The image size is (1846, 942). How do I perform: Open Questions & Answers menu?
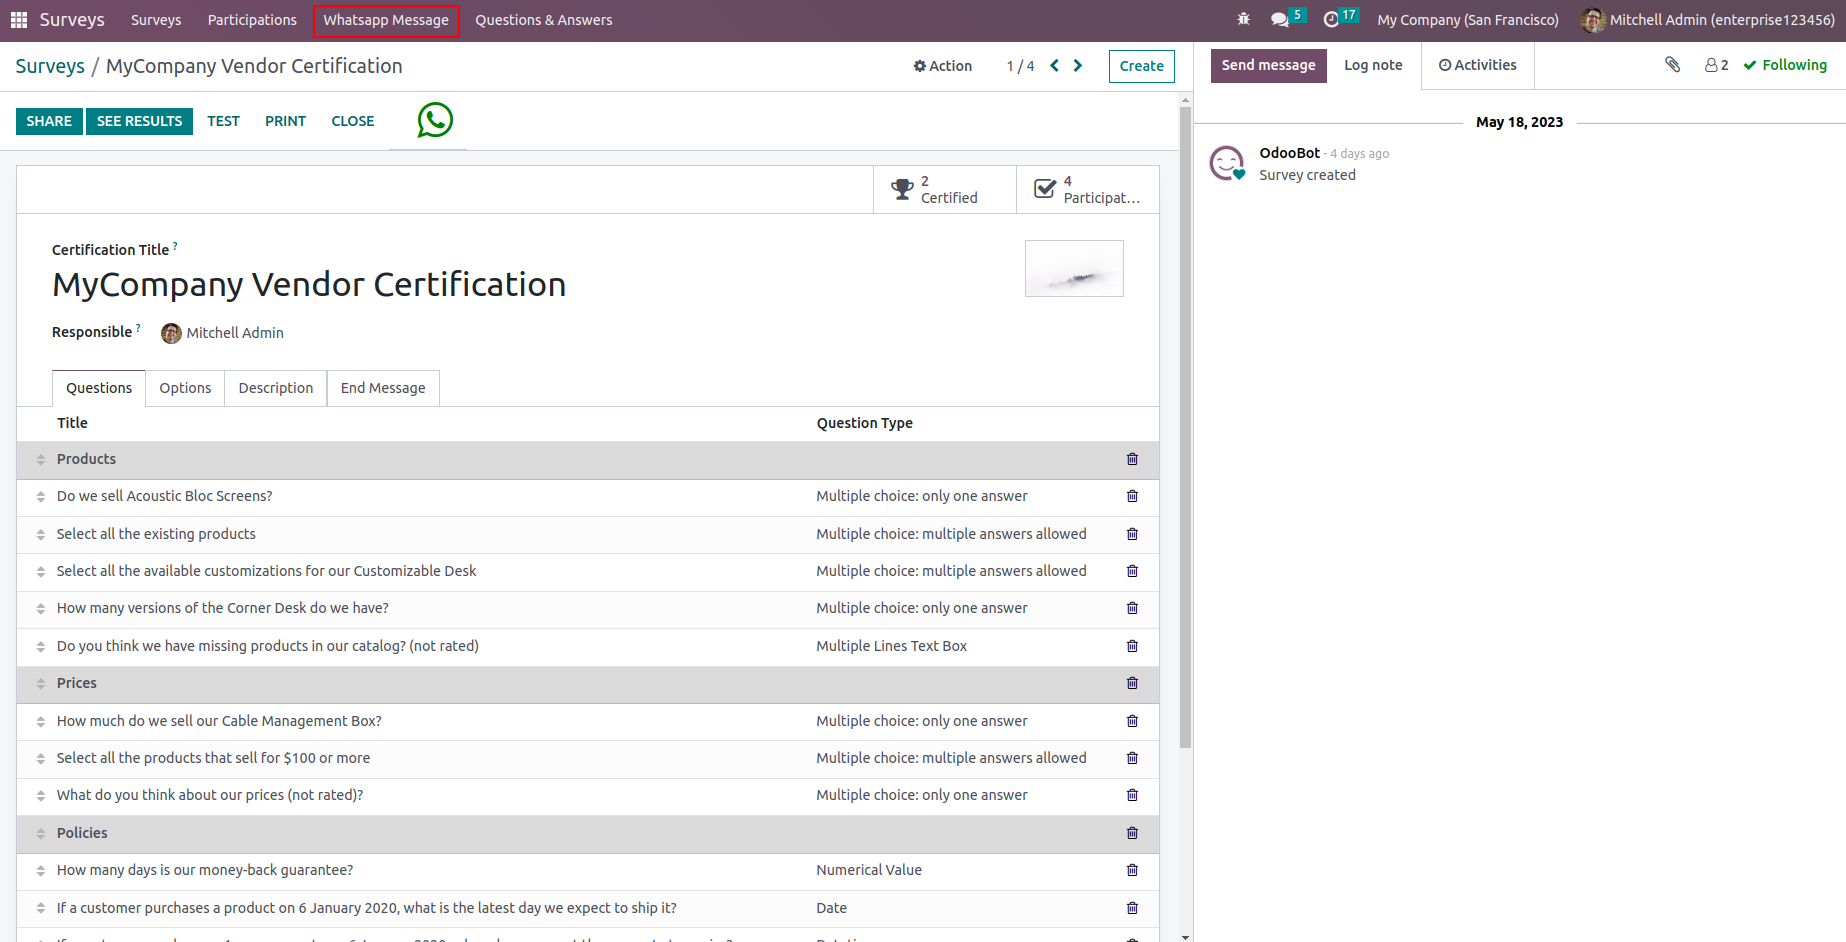click(544, 20)
